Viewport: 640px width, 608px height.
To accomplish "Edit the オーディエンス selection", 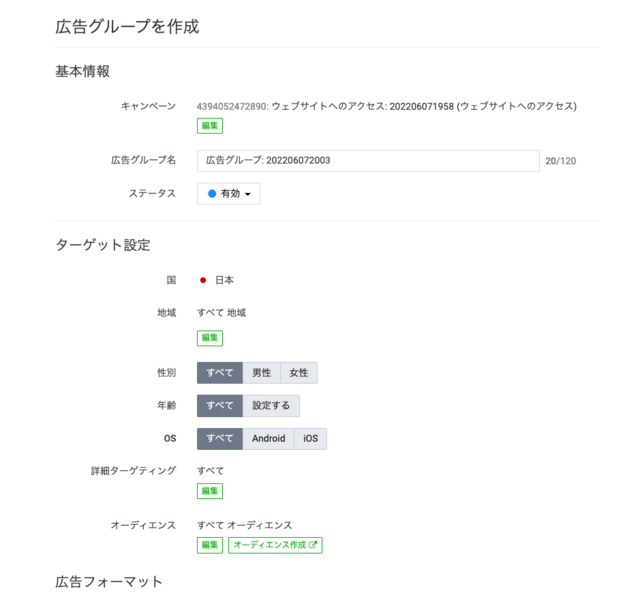I will 210,545.
